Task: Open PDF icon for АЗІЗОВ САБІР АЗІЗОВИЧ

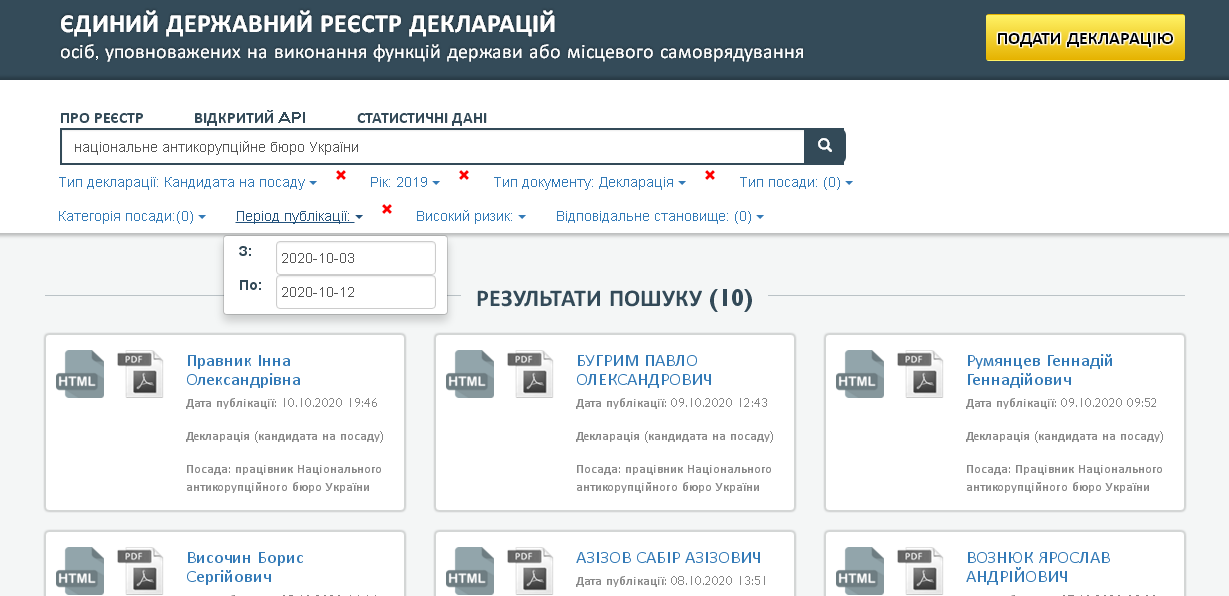Action: (530, 571)
